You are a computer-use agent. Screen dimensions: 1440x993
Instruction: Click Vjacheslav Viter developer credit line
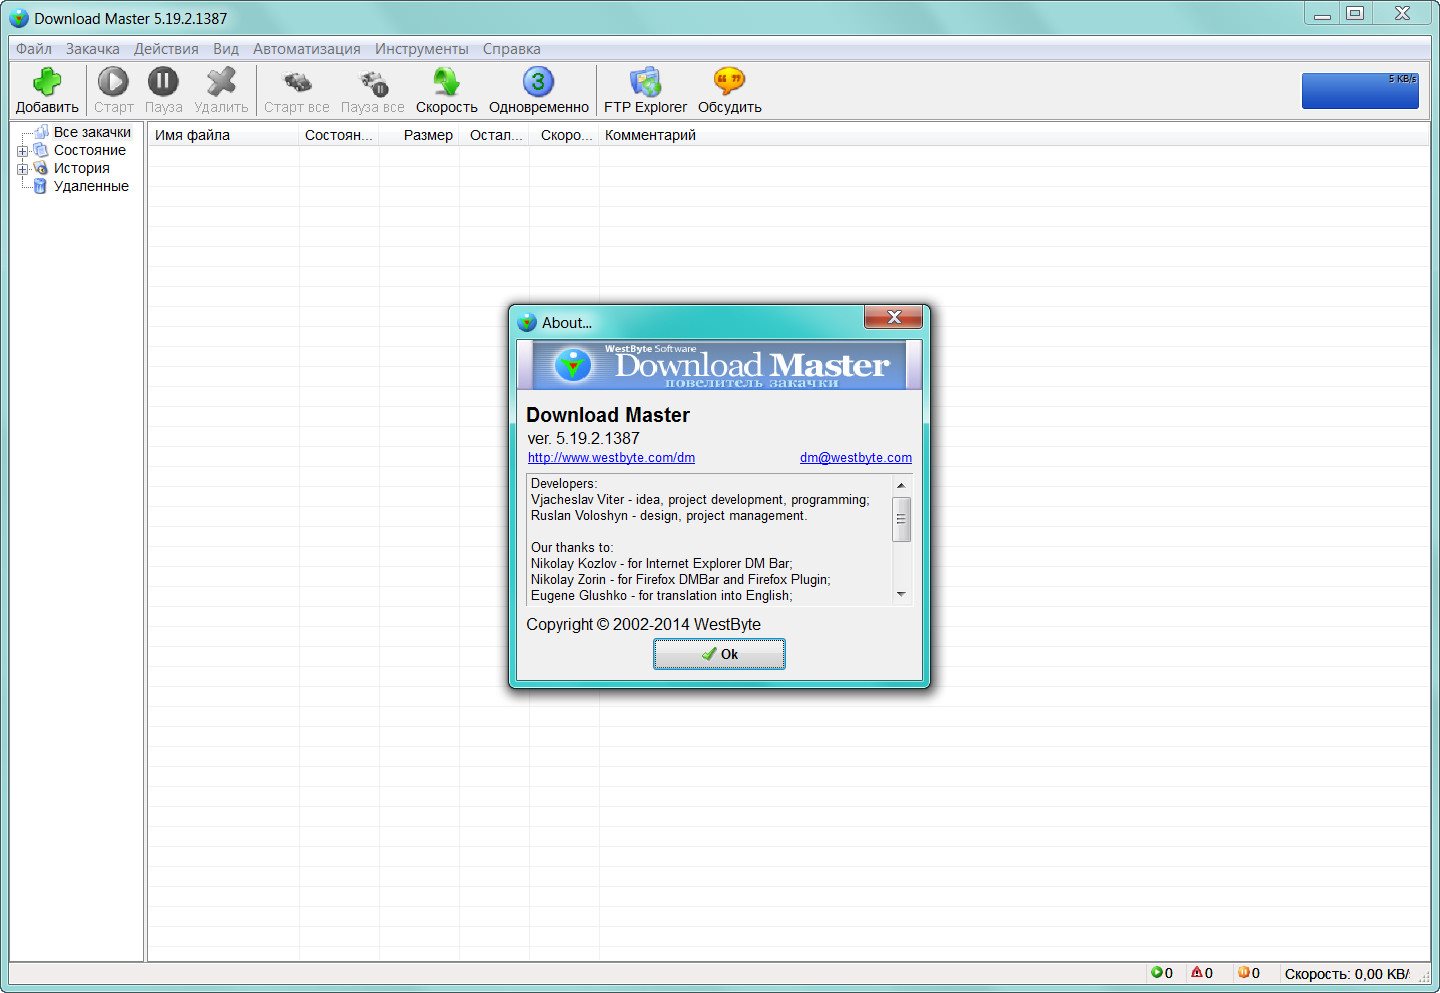point(700,500)
